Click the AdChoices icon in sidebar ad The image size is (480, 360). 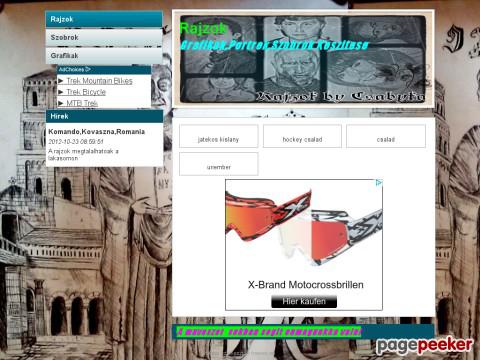pyautogui.click(x=75, y=69)
